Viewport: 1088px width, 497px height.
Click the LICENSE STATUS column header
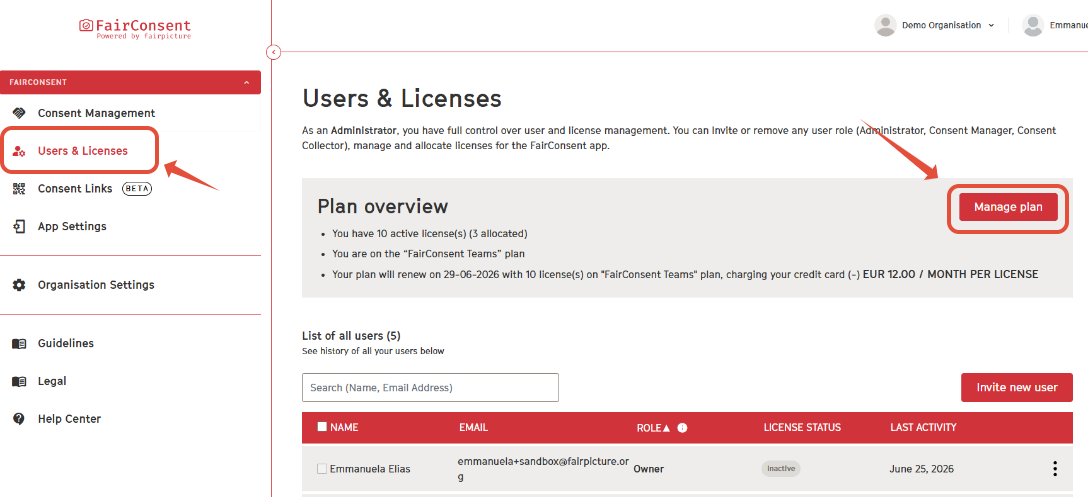802,428
